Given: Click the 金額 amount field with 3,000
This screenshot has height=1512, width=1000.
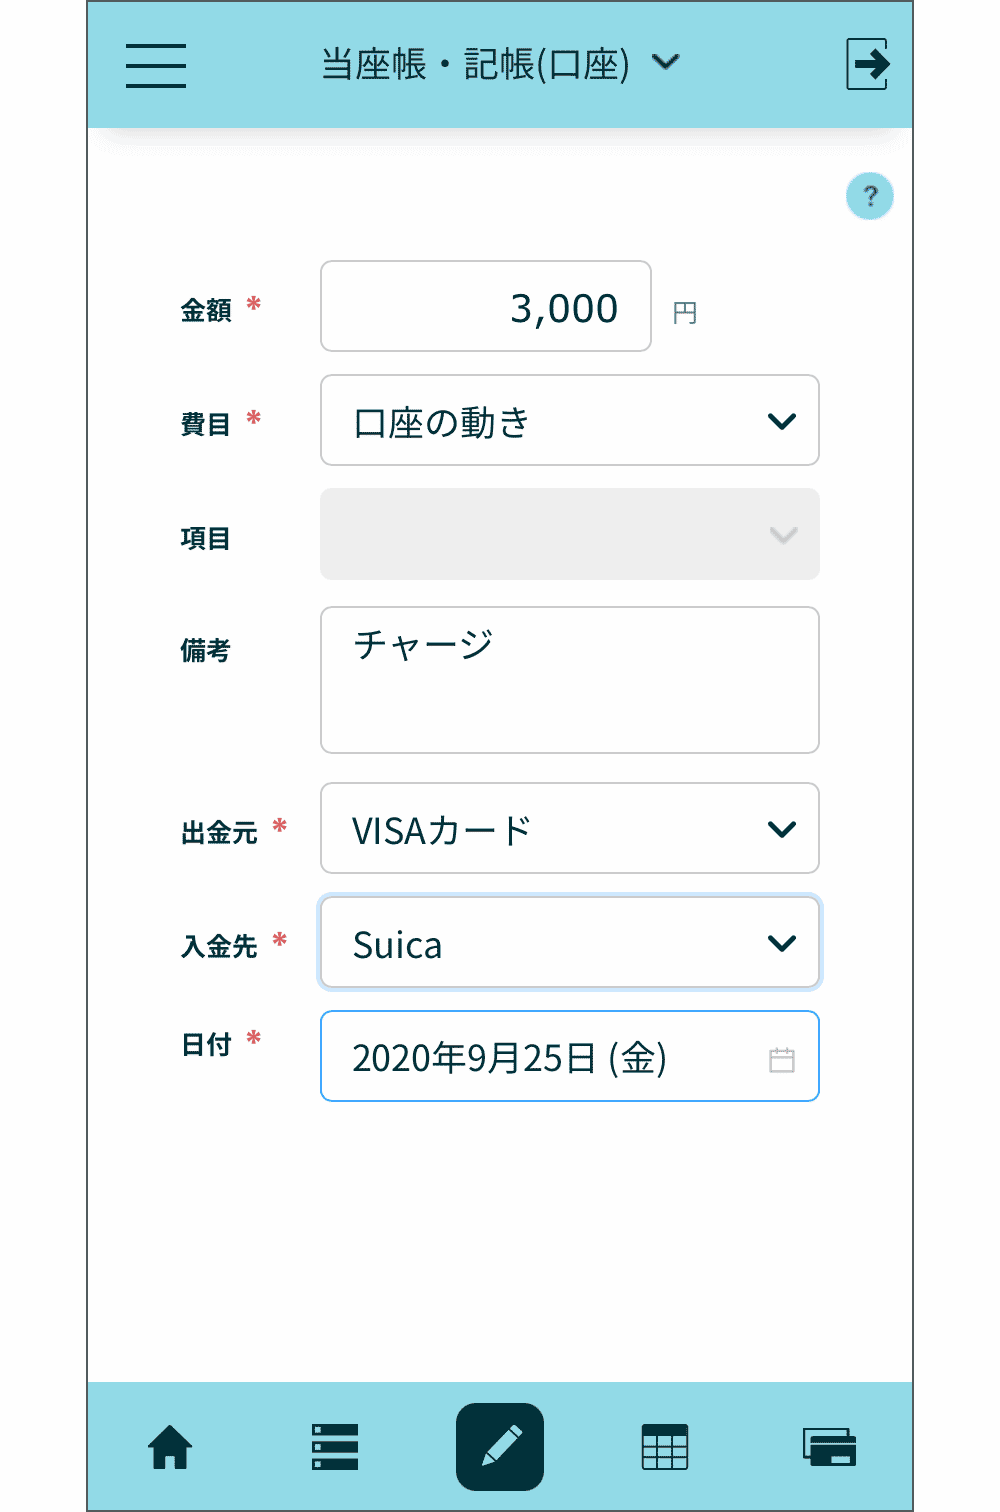Looking at the screenshot, I should pos(486,307).
